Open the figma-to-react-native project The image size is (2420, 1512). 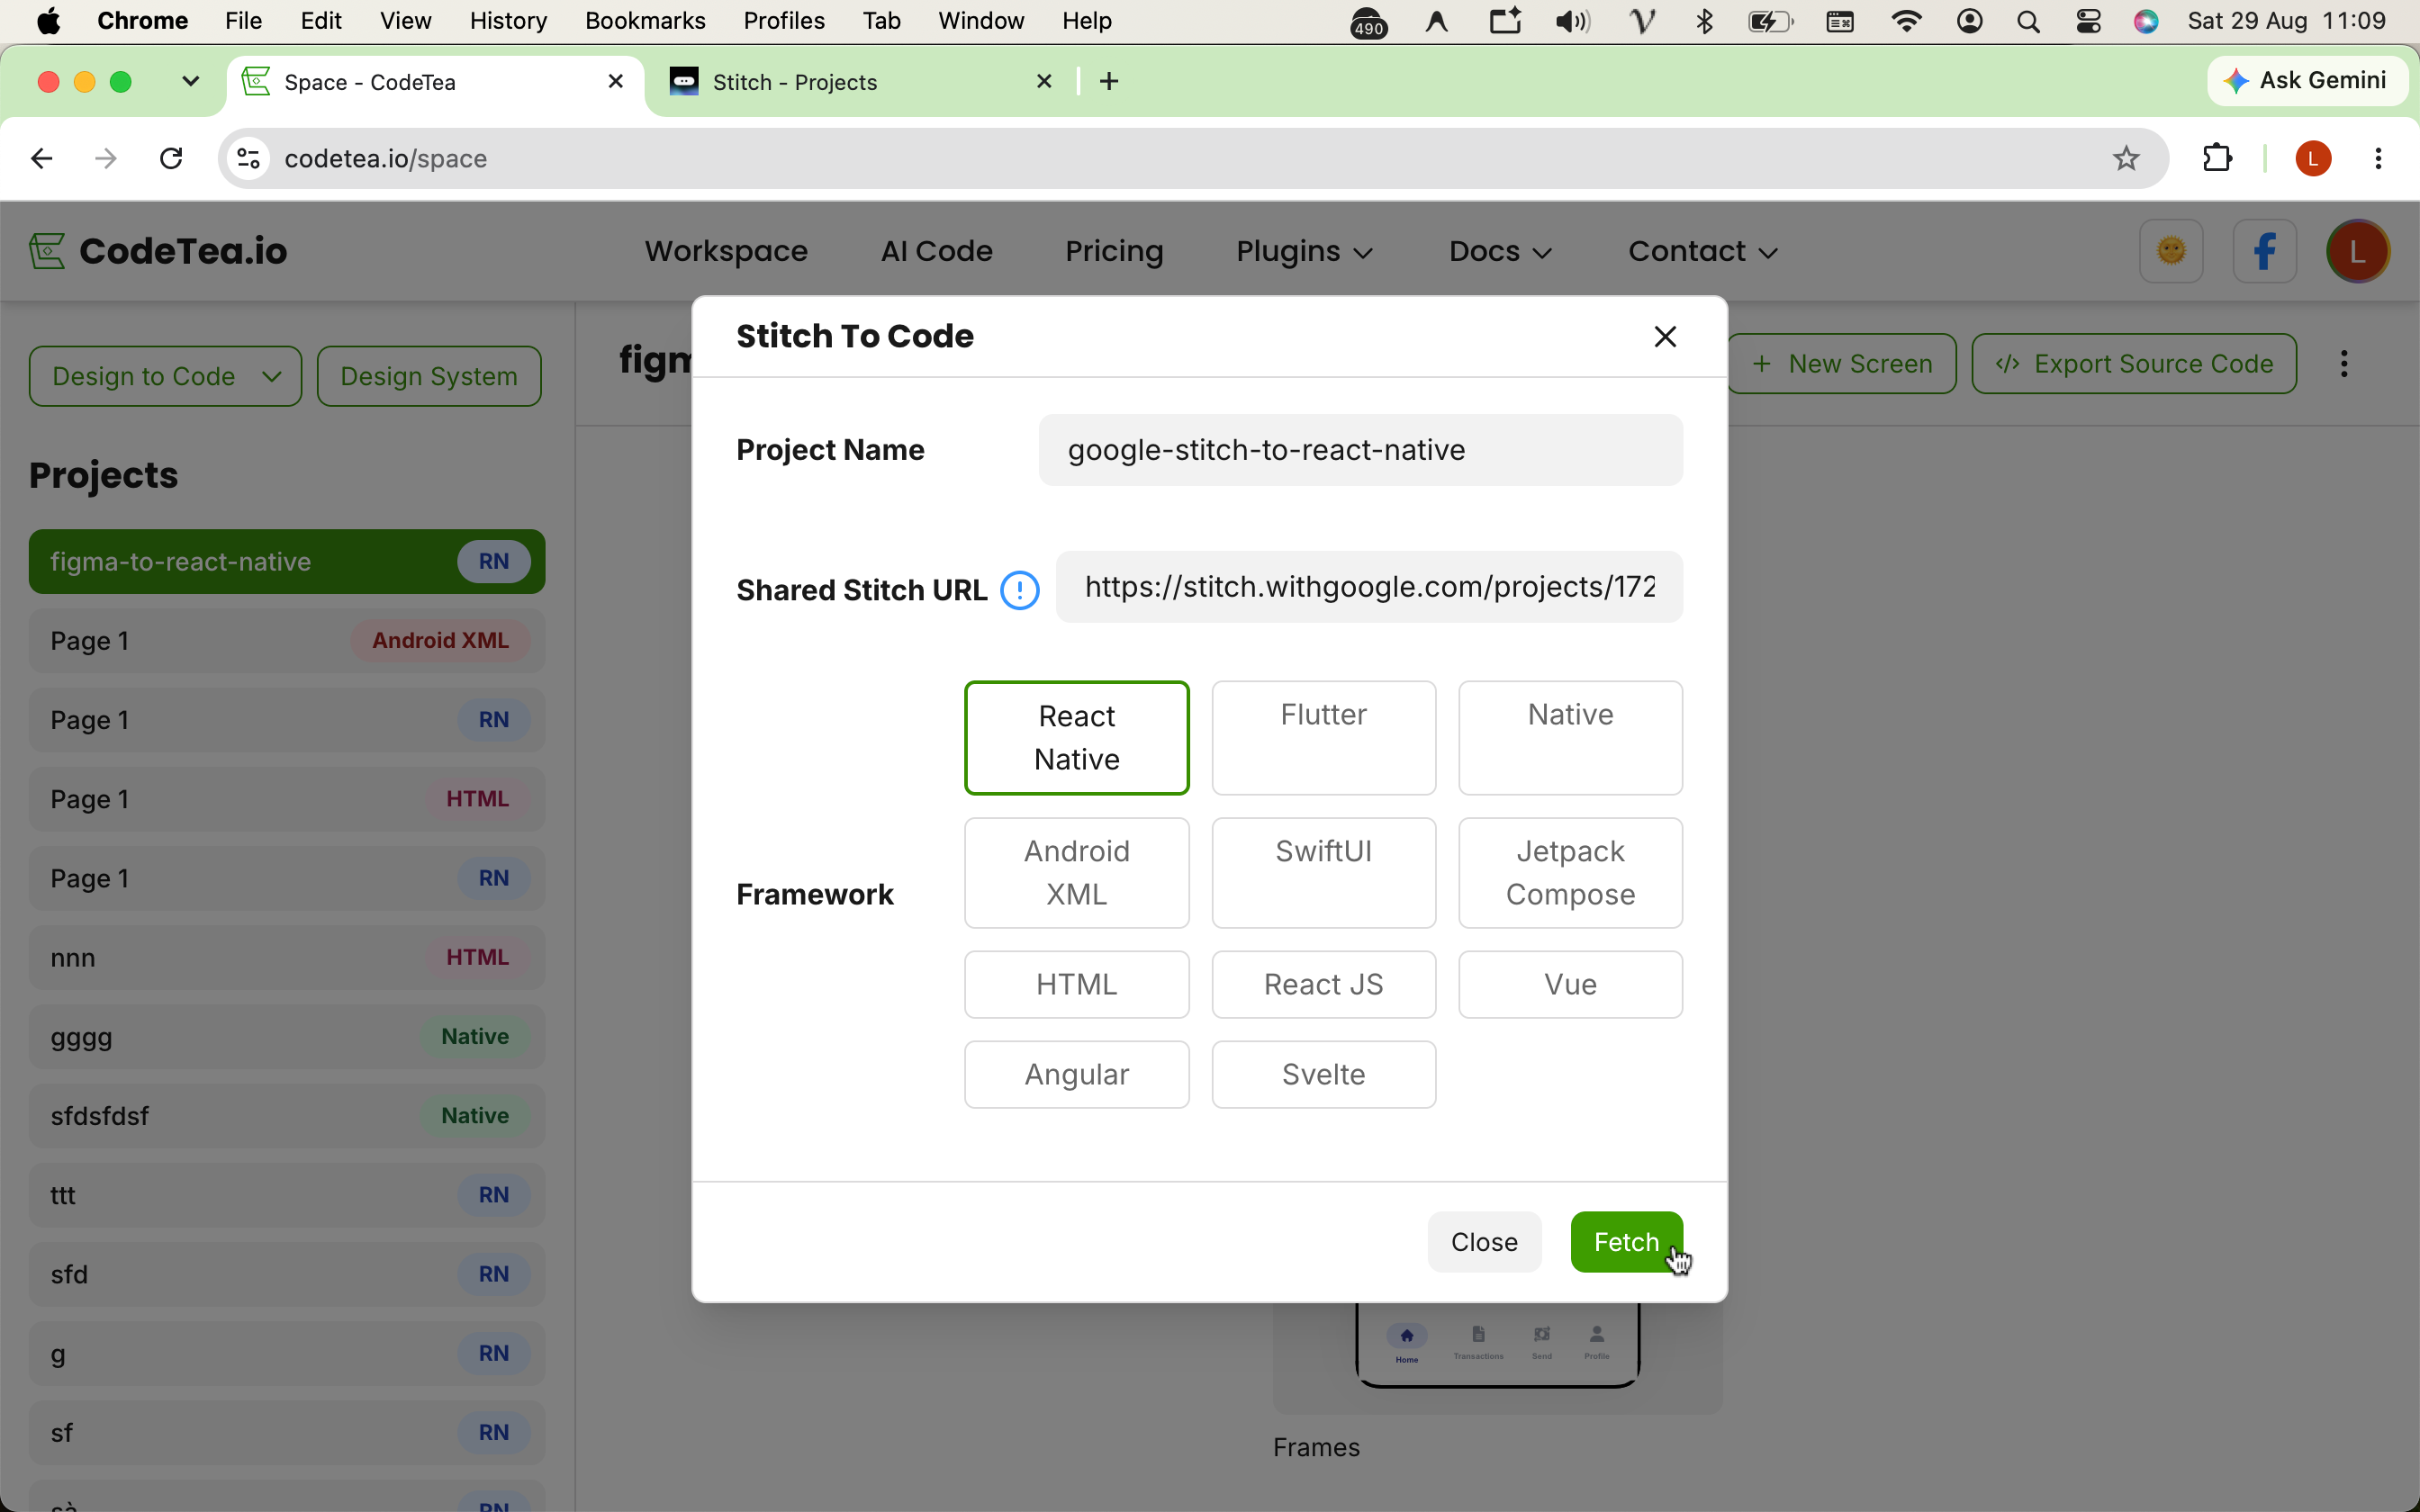tap(287, 562)
